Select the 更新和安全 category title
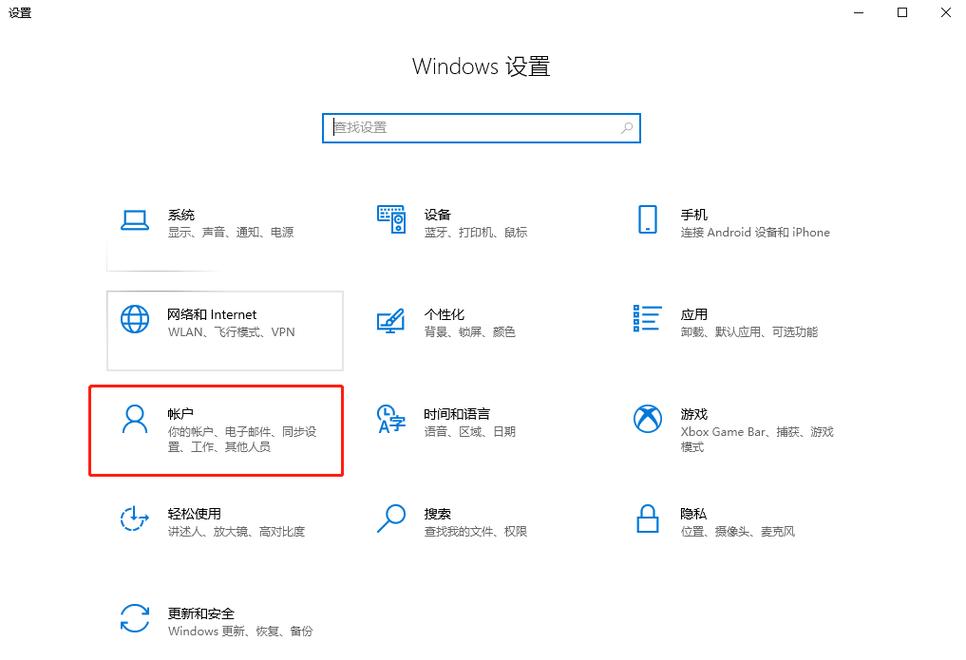Screen dimensions: 966x660 tap(201, 613)
